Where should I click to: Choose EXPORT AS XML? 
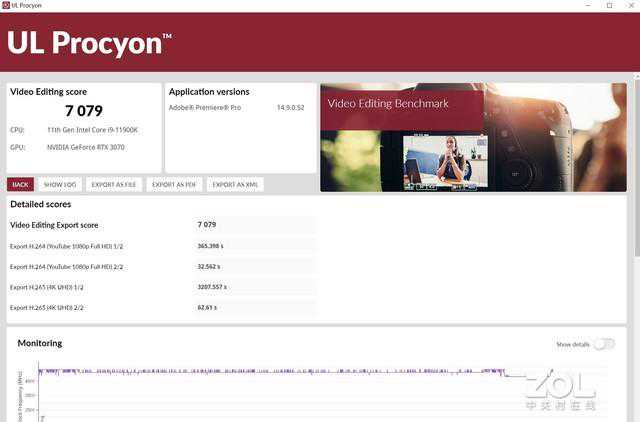[x=236, y=184]
